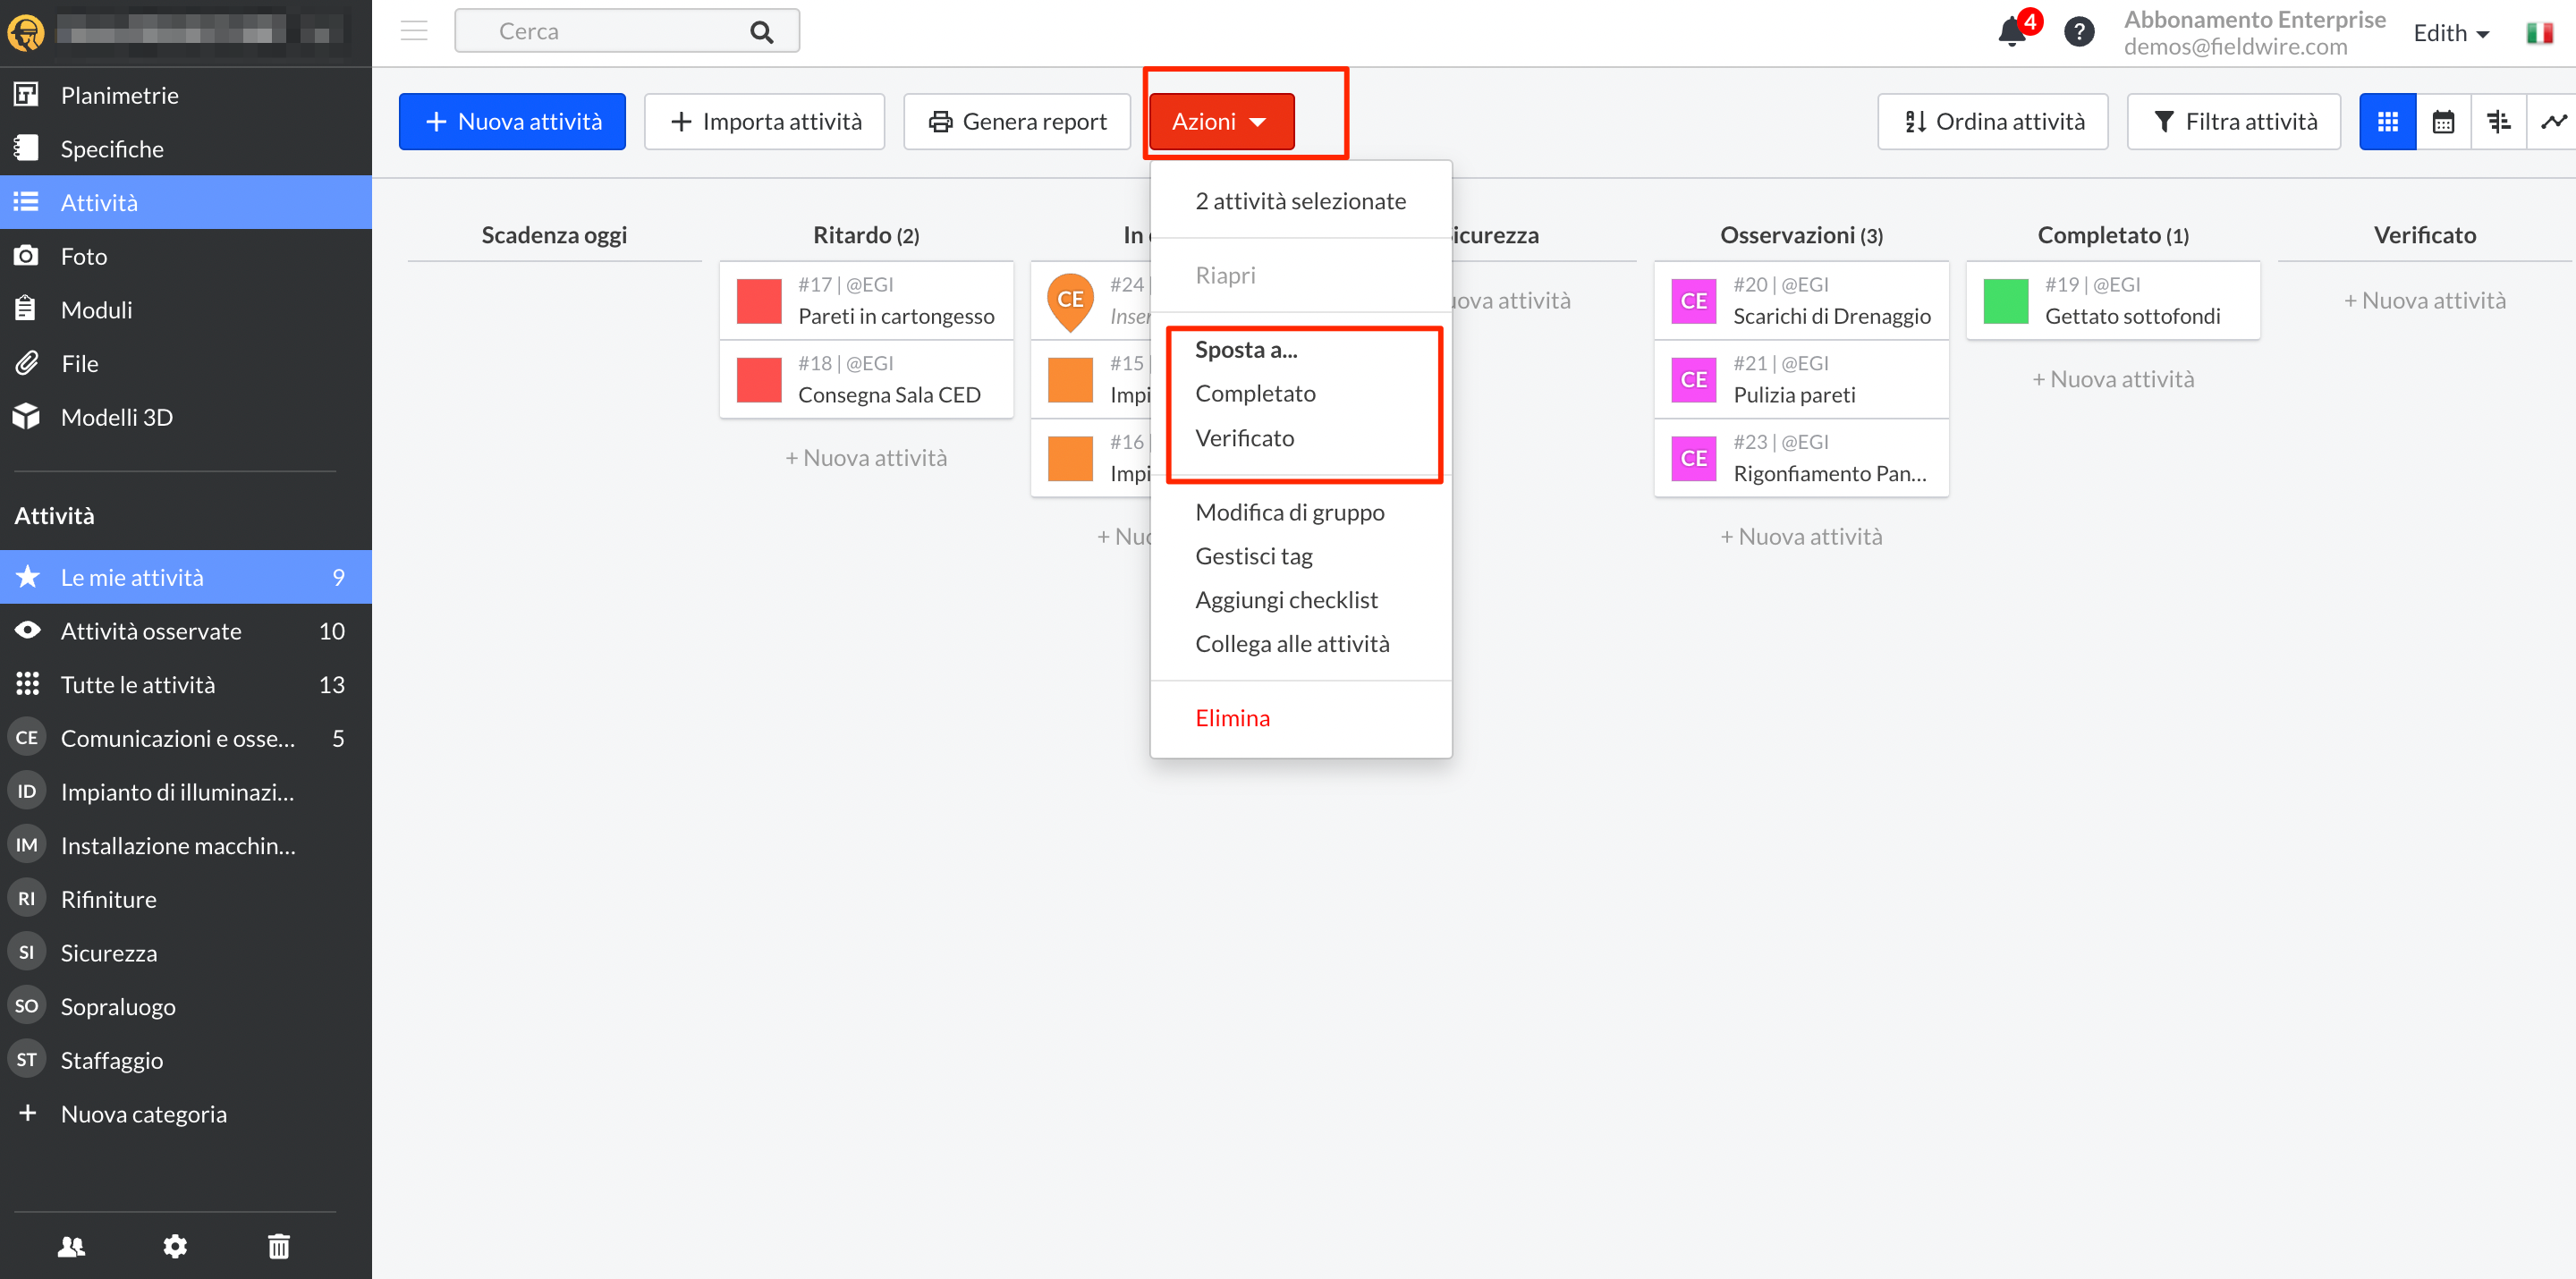Open the Specifiche section

coord(186,149)
